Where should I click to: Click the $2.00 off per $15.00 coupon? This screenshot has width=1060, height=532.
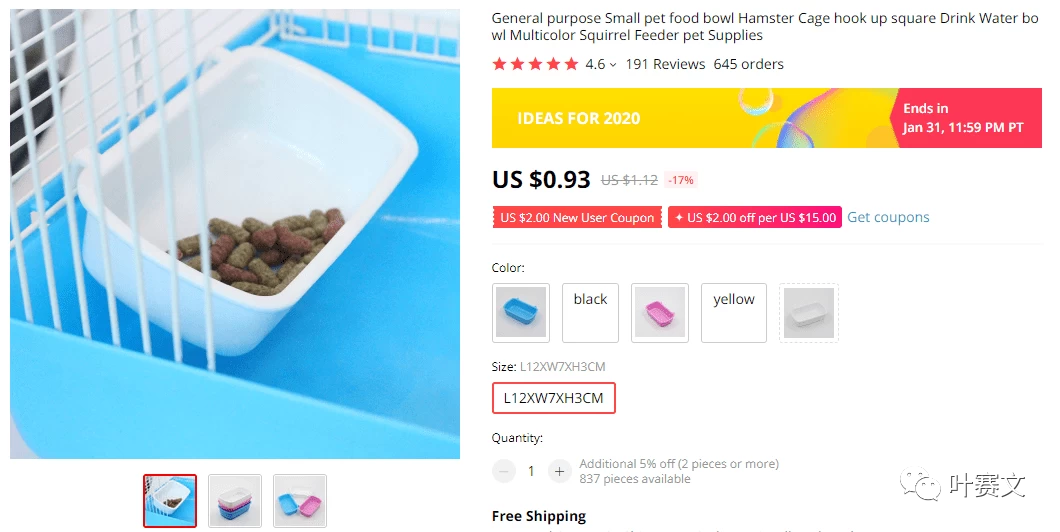click(x=755, y=218)
